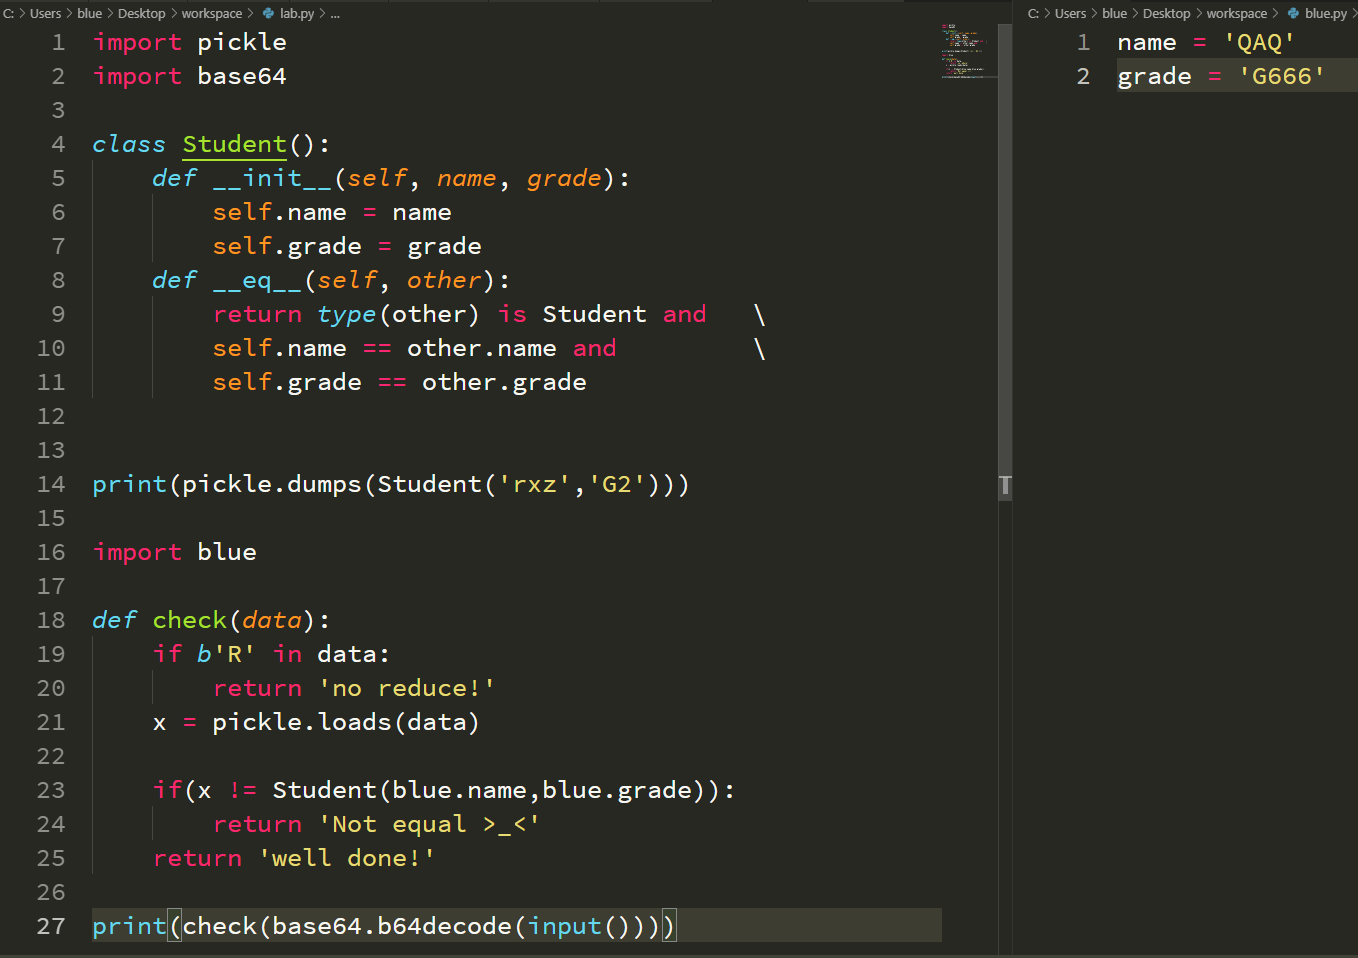Select the blue folder breadcrumb in blue.py pane
This screenshot has height=958, width=1358.
click(x=1115, y=13)
